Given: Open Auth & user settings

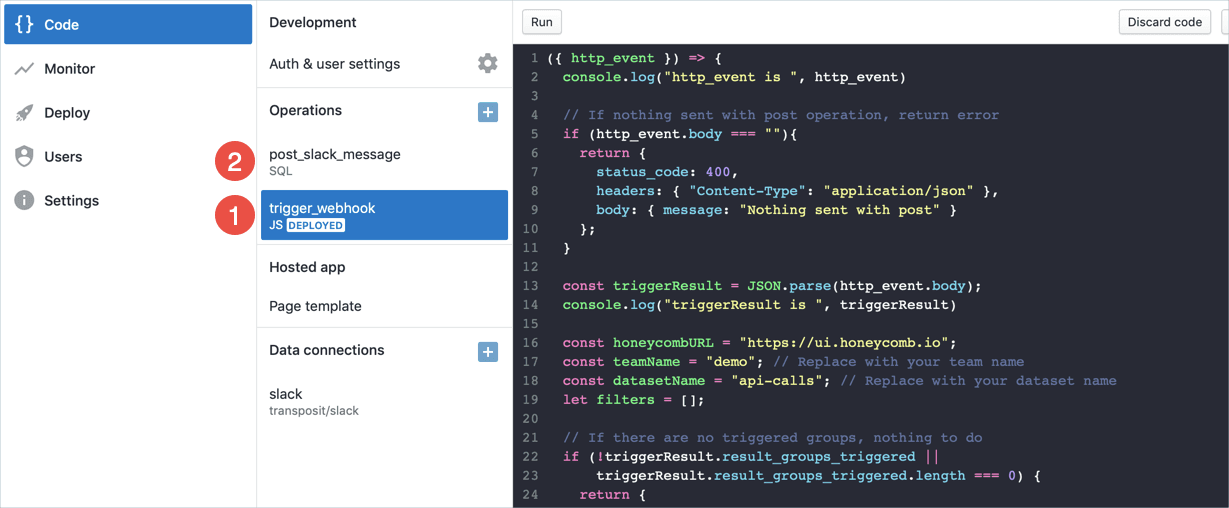Looking at the screenshot, I should point(334,64).
